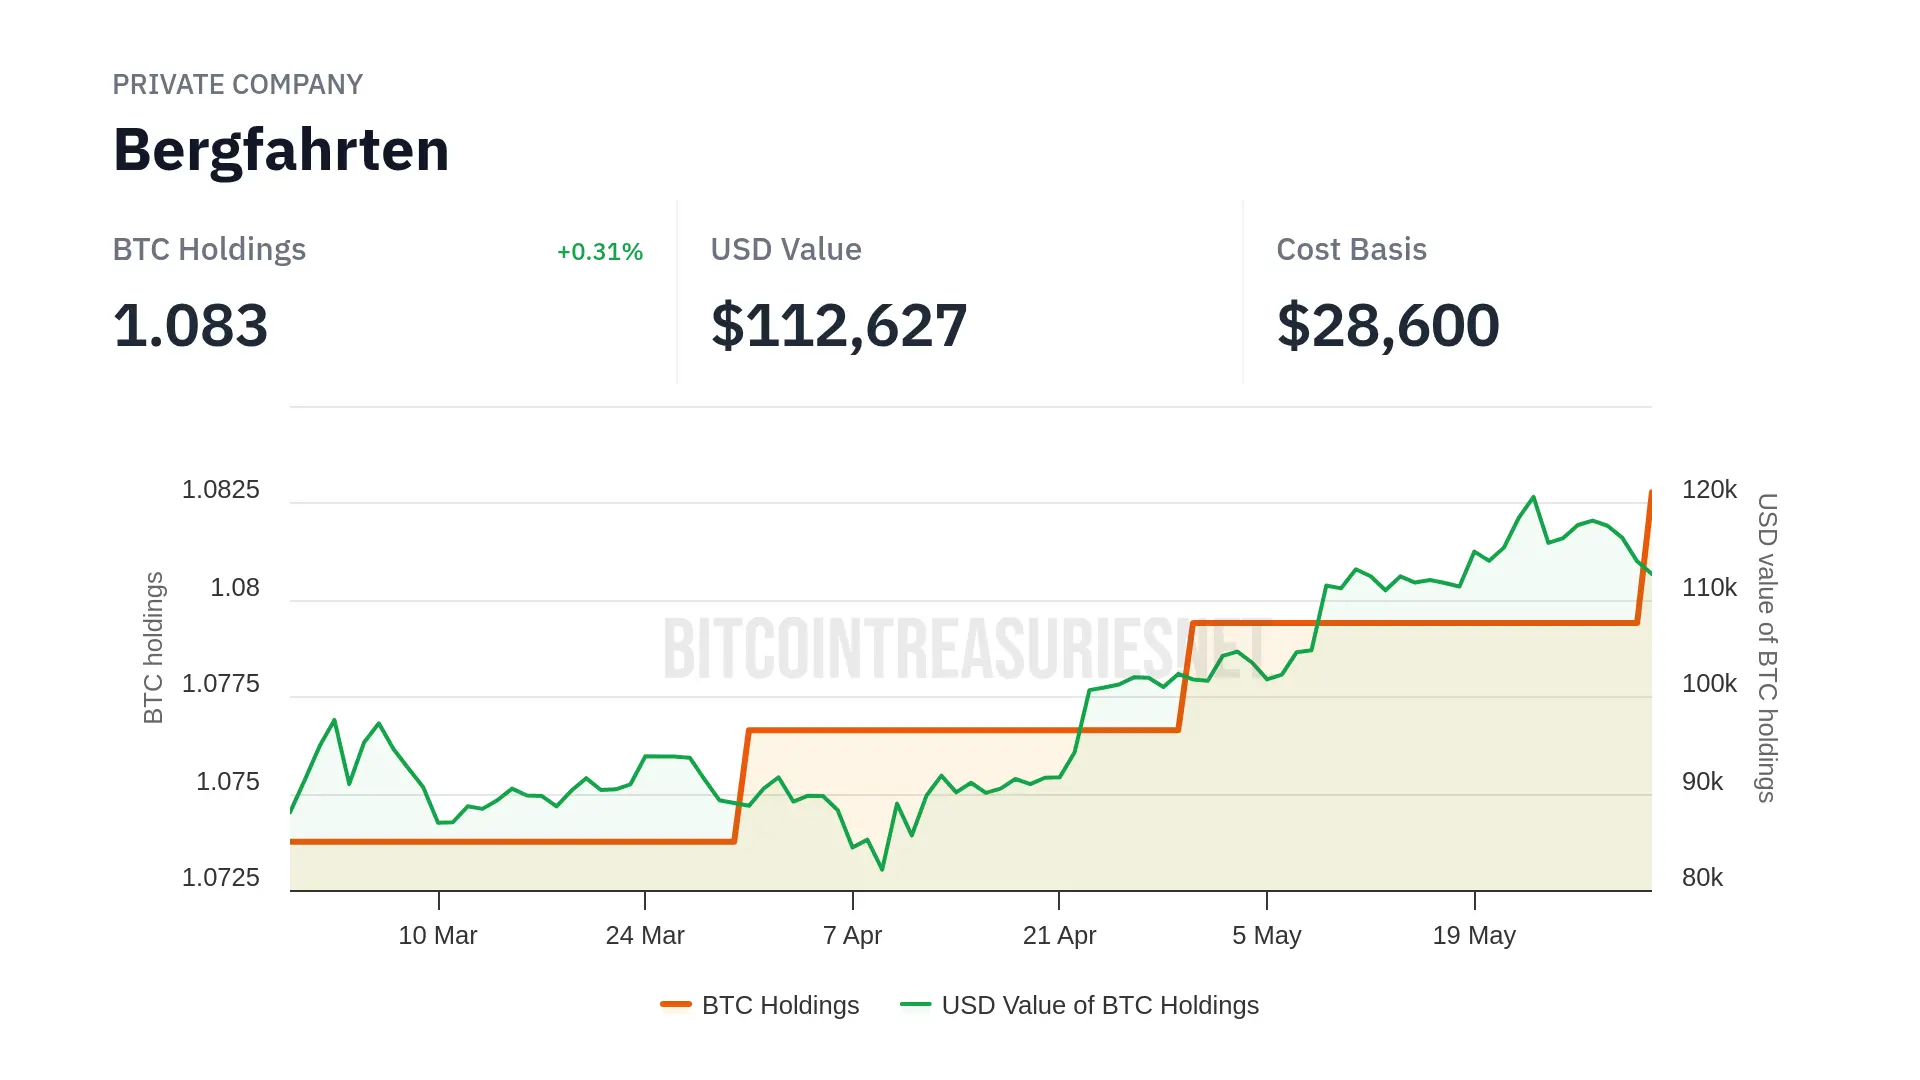Screen dimensions: 1920x1080
Task: Select the 21 Apr date tick label
Action: coord(1059,936)
